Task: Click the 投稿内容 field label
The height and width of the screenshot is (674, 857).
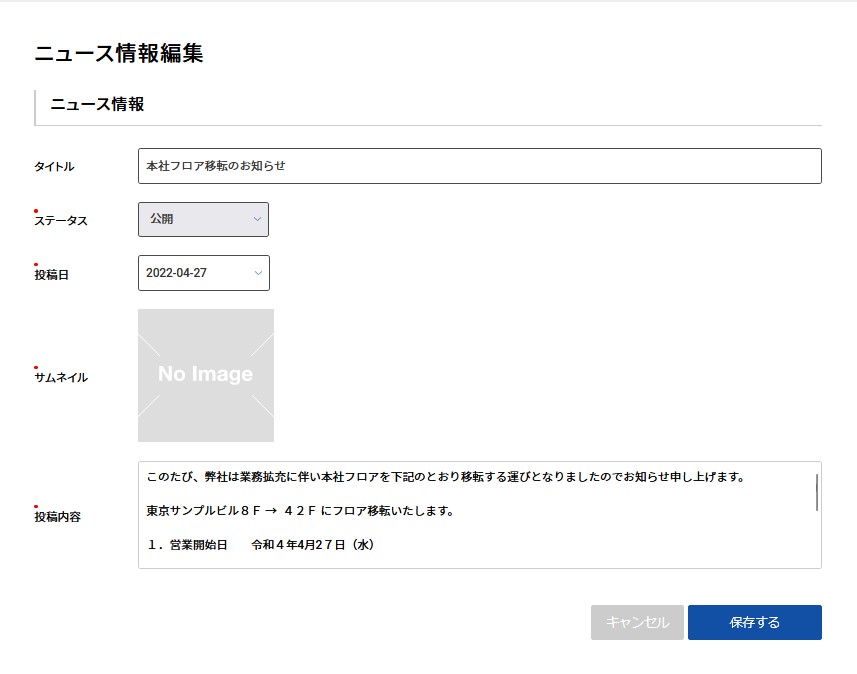Action: (x=58, y=517)
